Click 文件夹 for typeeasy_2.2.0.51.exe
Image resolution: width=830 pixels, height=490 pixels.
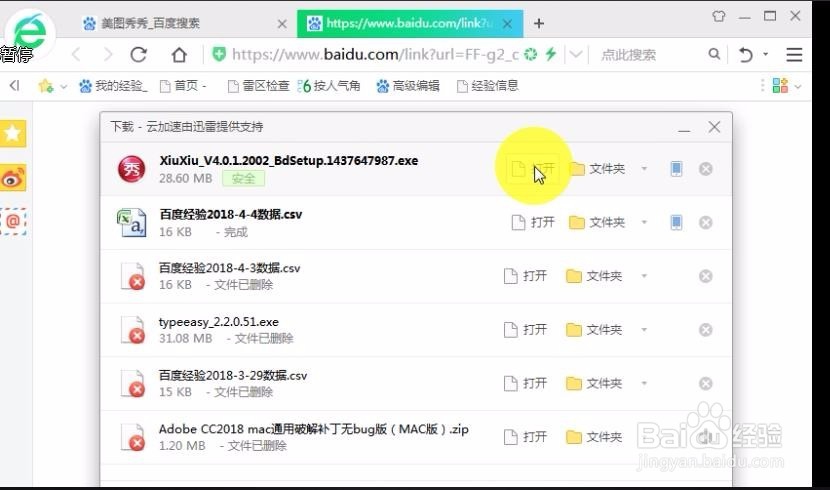594,330
